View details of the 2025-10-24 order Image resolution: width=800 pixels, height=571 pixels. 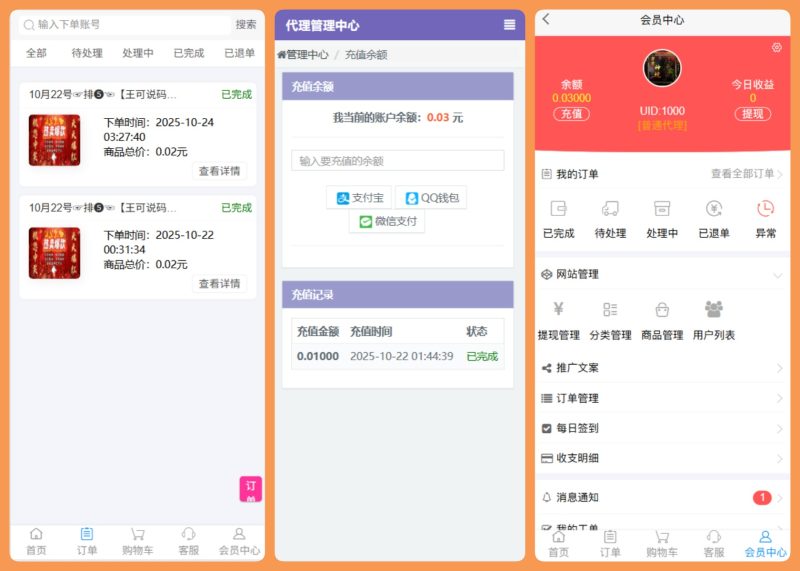(x=219, y=171)
